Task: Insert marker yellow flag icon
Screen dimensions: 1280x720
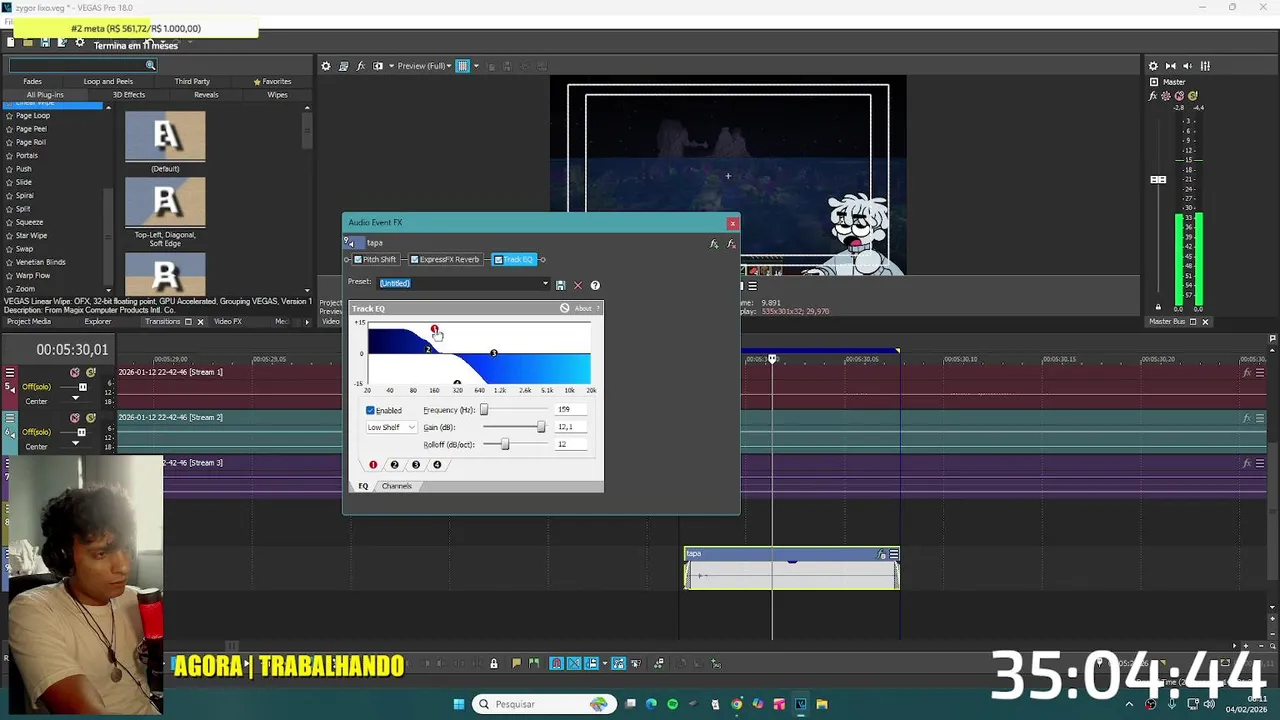Action: pos(516,663)
